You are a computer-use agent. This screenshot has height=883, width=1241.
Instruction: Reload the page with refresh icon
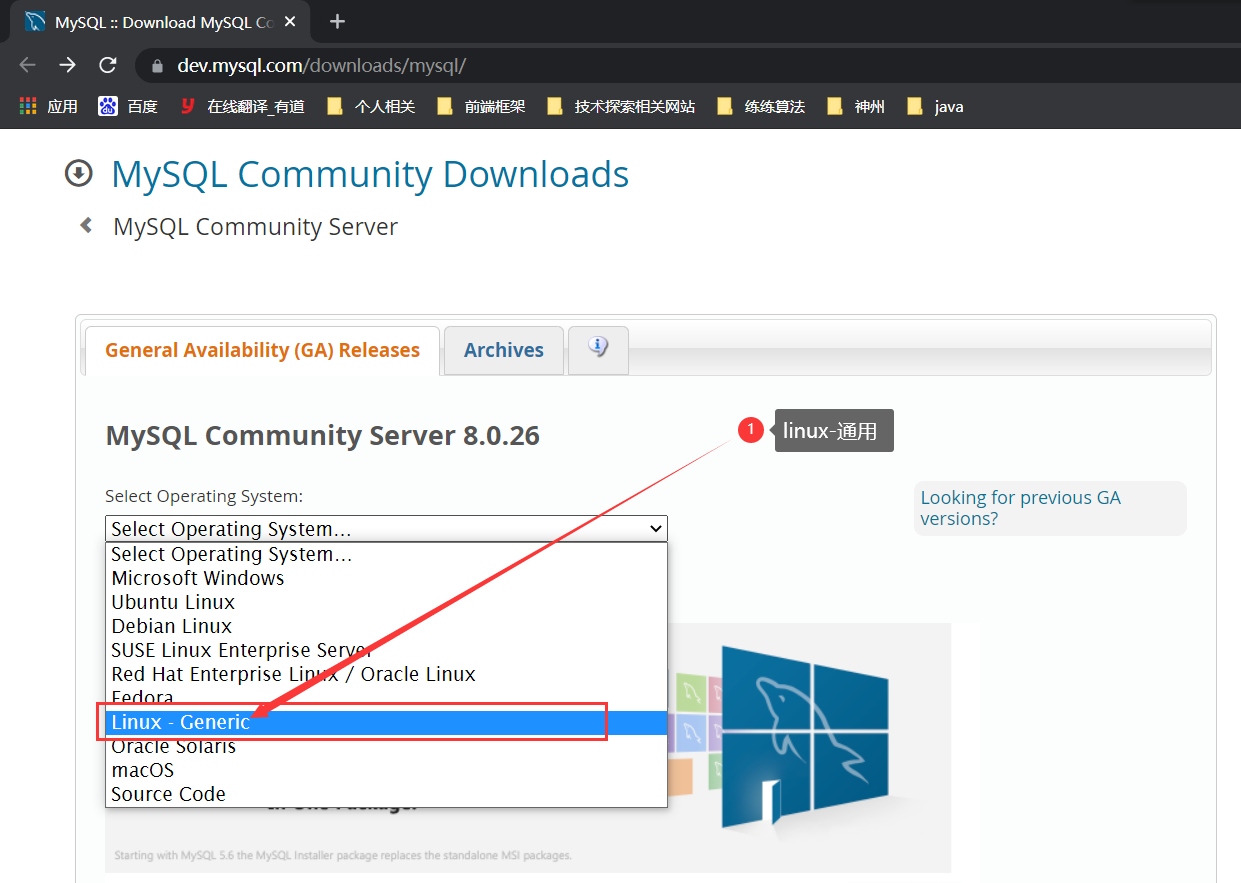[108, 65]
